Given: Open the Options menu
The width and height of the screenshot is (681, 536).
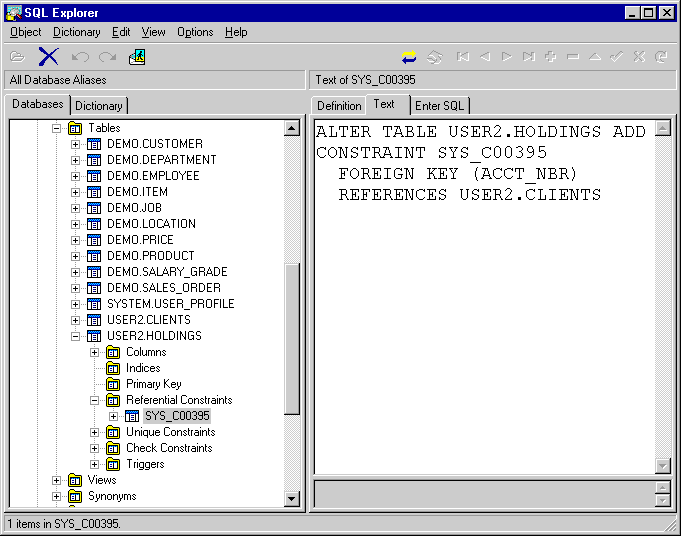Looking at the screenshot, I should pyautogui.click(x=195, y=32).
